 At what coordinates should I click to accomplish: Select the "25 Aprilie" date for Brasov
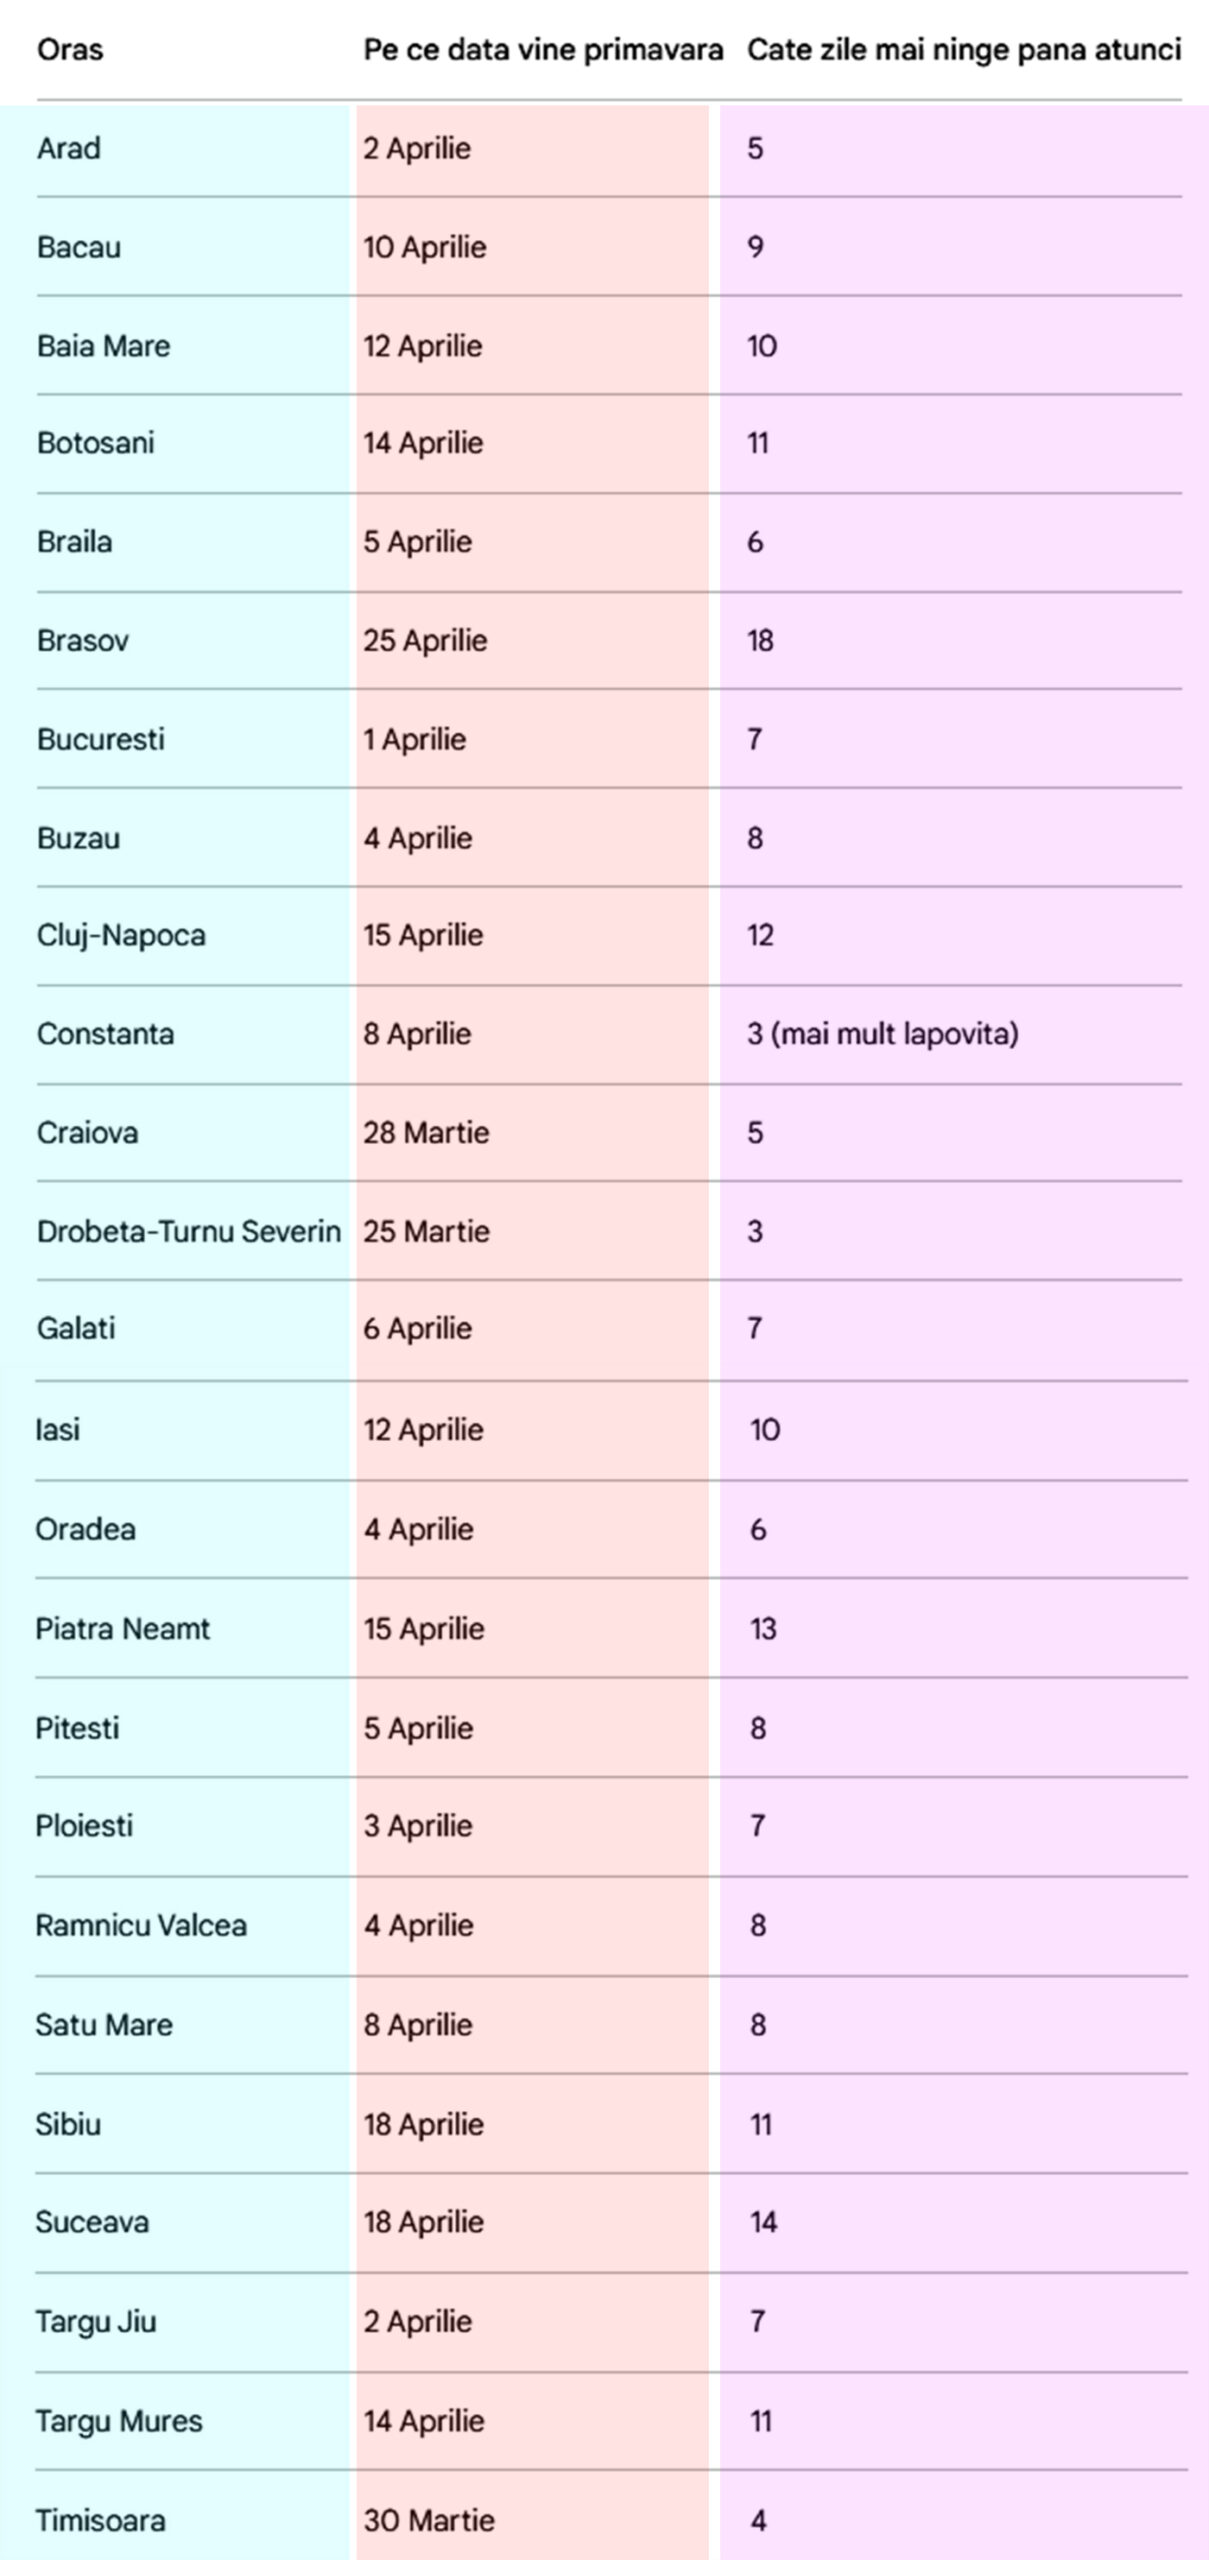(x=425, y=641)
